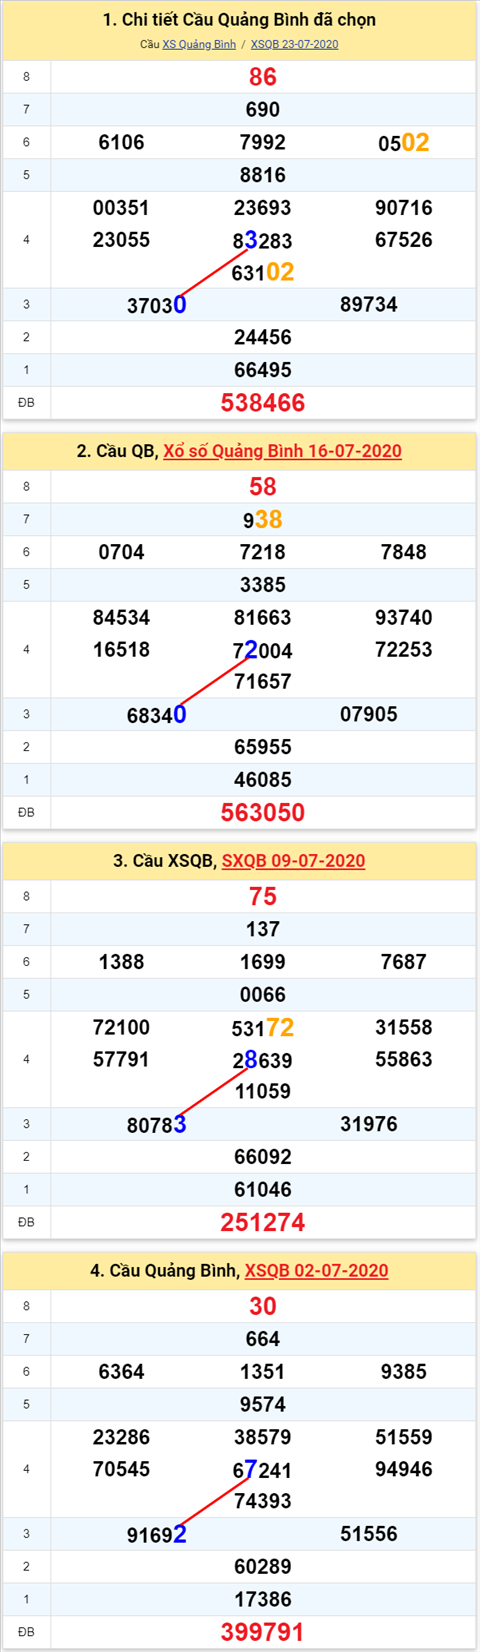The image size is (480, 1652).
Task: Select the number 664 in table 4
Action: point(263,1340)
